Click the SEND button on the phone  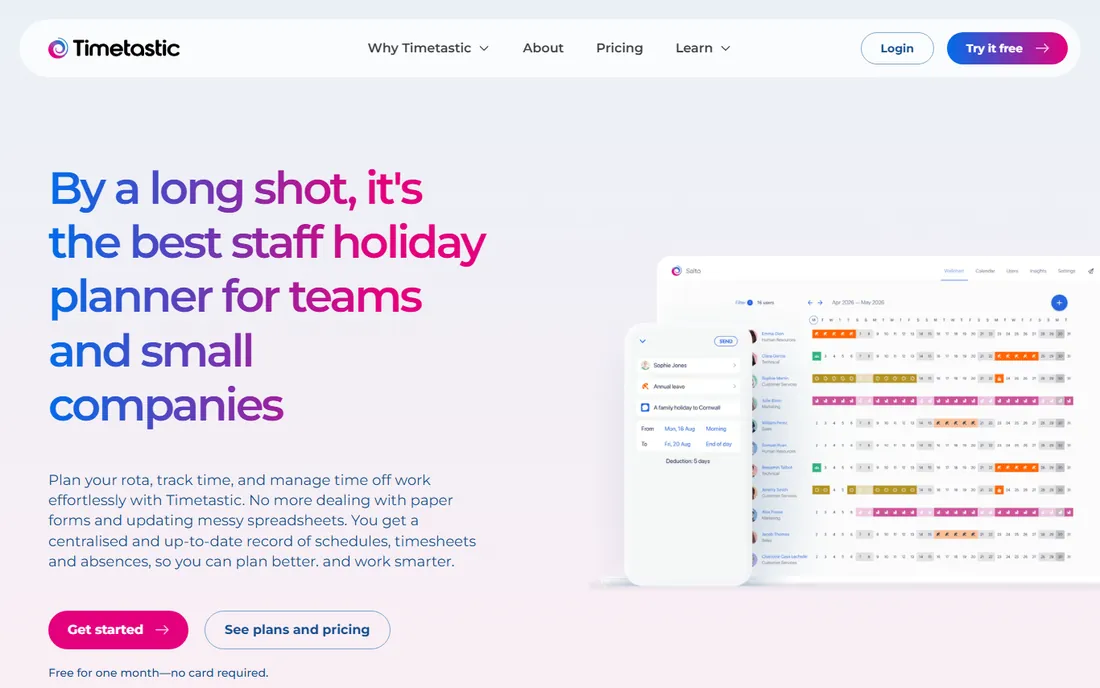coord(725,342)
